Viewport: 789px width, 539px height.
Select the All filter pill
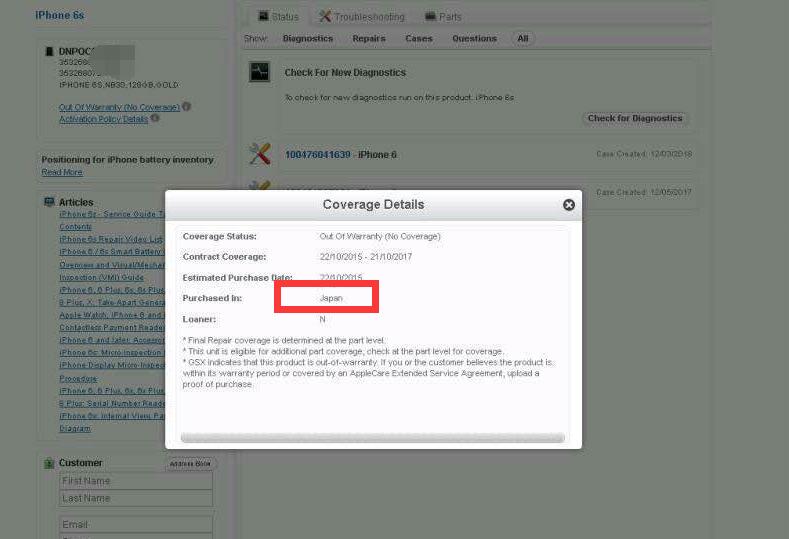click(x=523, y=38)
